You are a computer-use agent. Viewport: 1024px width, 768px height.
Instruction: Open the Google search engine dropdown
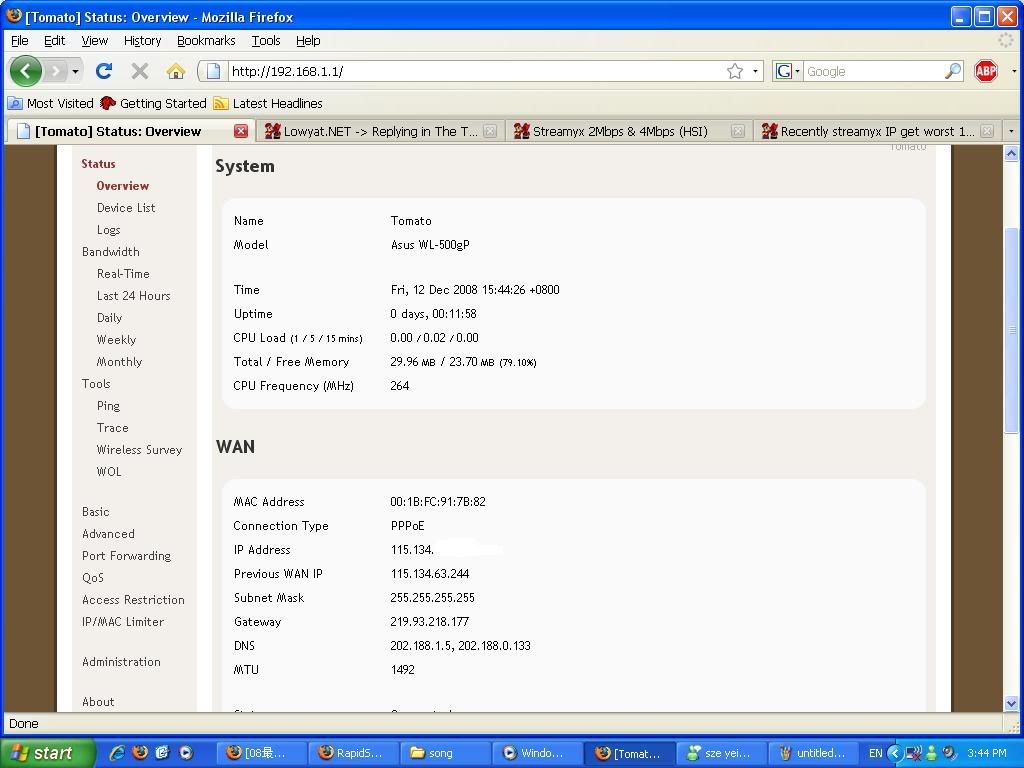click(788, 71)
